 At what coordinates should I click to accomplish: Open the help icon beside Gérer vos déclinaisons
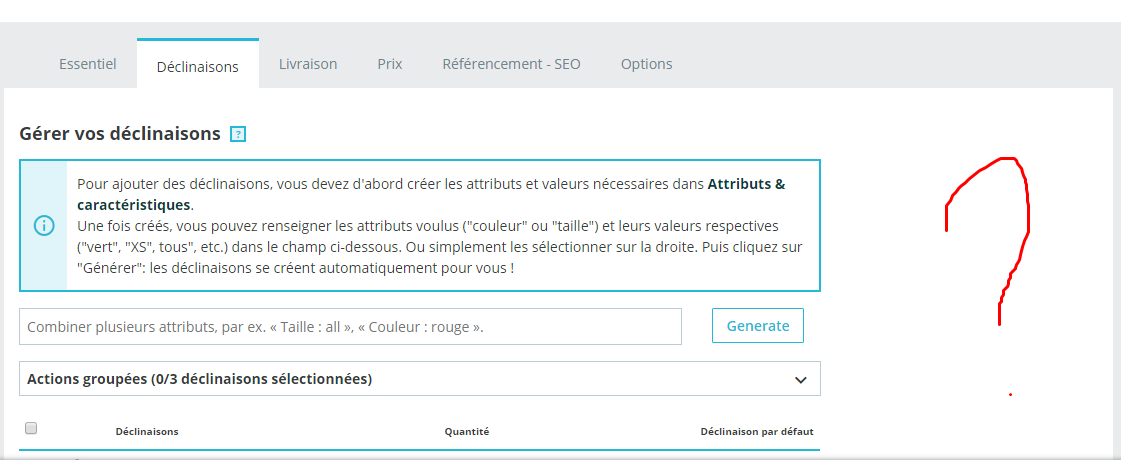pos(238,134)
